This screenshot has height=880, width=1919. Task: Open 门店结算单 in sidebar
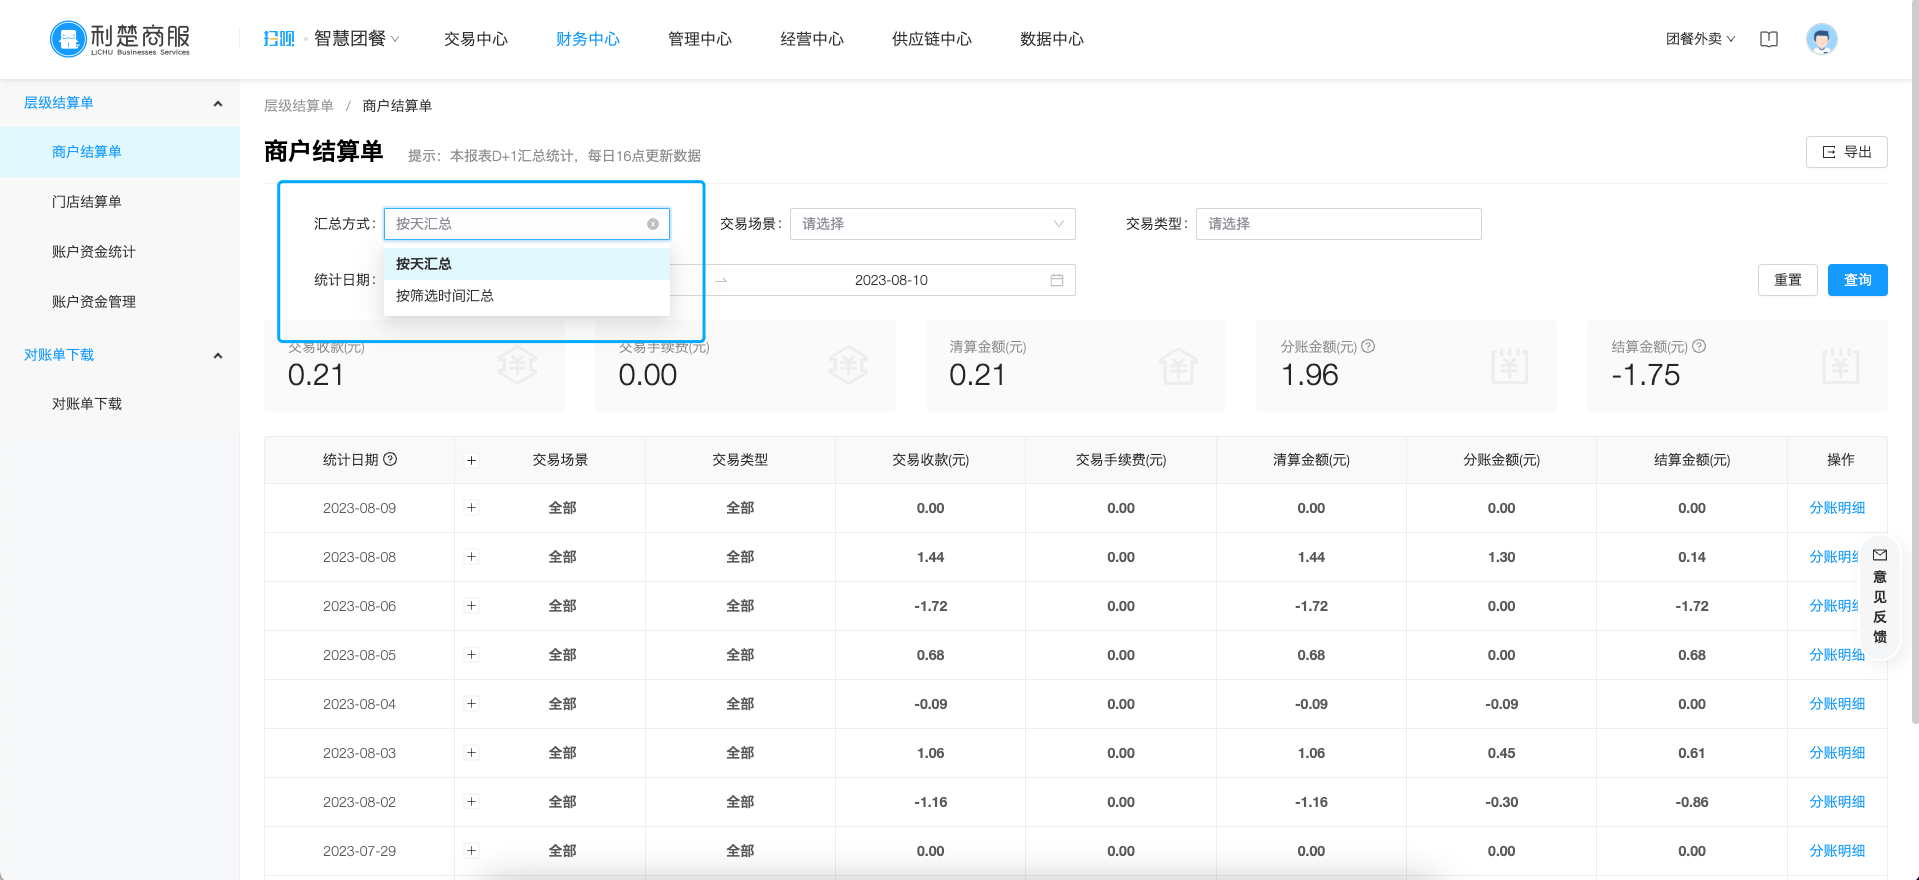pyautogui.click(x=120, y=202)
